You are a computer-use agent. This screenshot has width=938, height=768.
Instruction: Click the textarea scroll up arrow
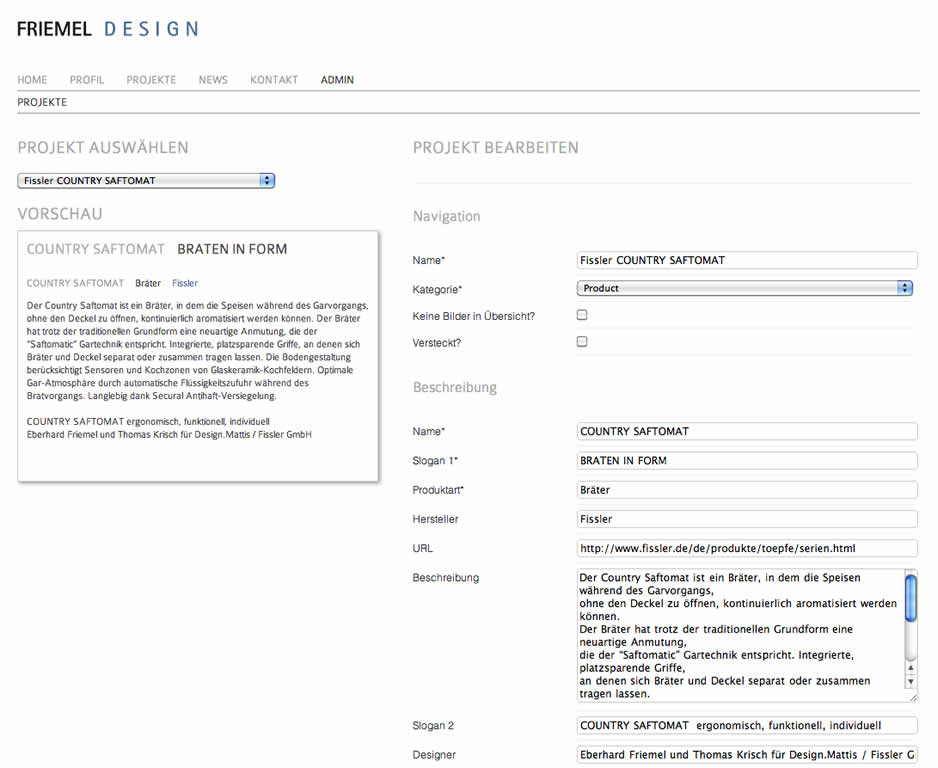[x=910, y=668]
